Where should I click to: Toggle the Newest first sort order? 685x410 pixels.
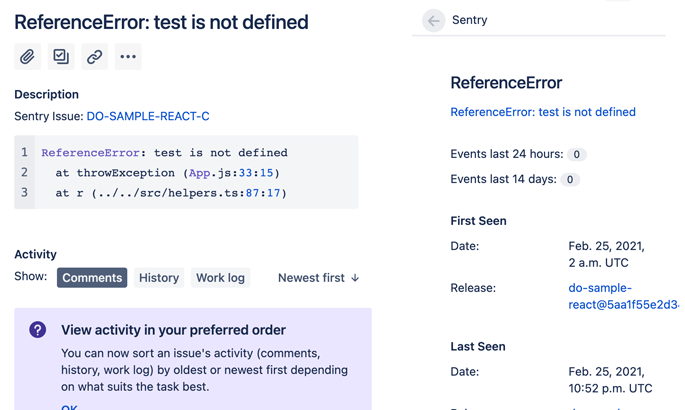click(x=318, y=278)
